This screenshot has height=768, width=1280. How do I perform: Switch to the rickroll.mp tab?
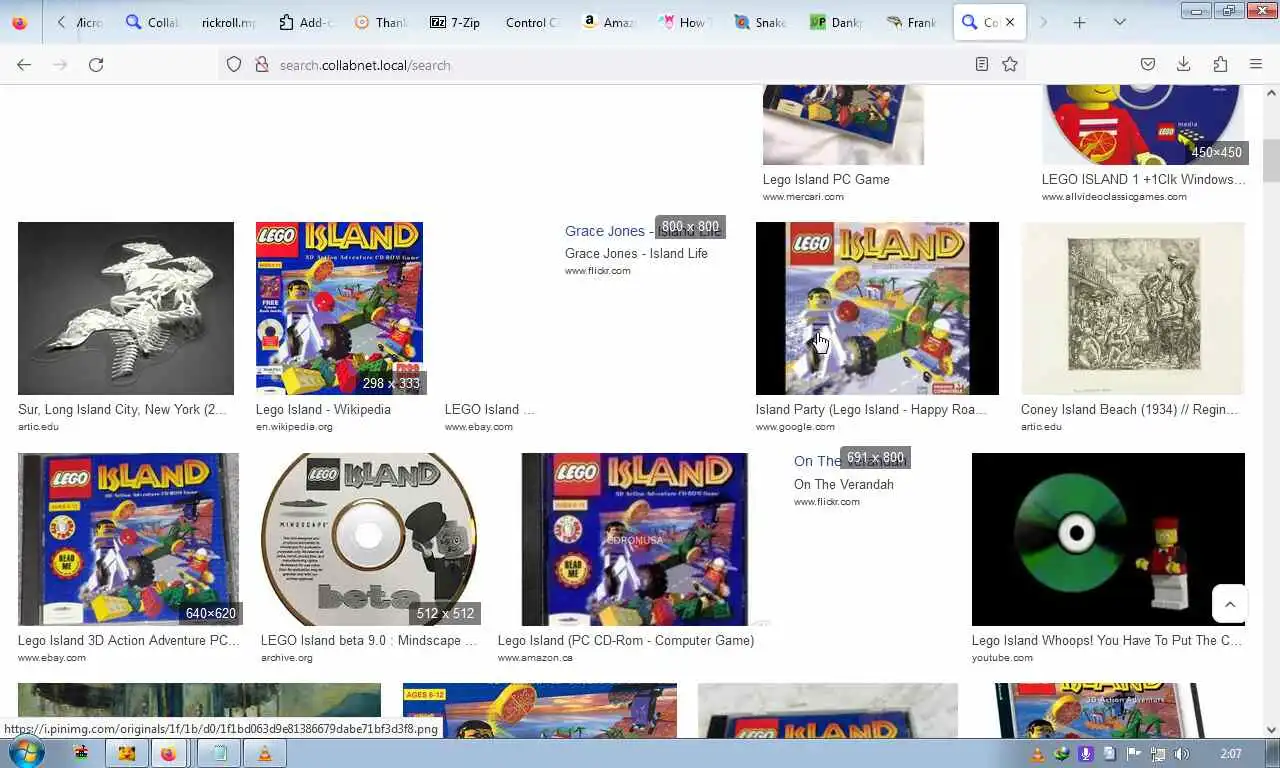[x=228, y=22]
